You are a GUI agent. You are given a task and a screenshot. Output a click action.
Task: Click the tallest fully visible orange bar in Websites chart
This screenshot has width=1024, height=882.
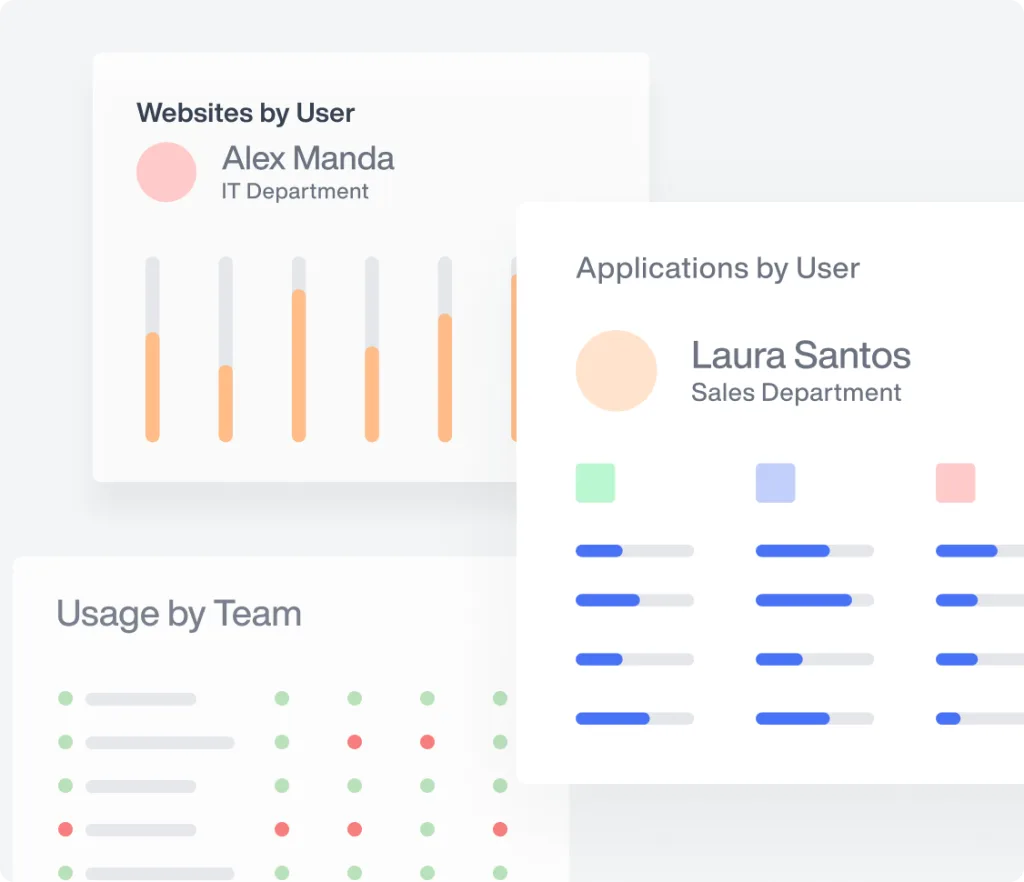click(298, 366)
